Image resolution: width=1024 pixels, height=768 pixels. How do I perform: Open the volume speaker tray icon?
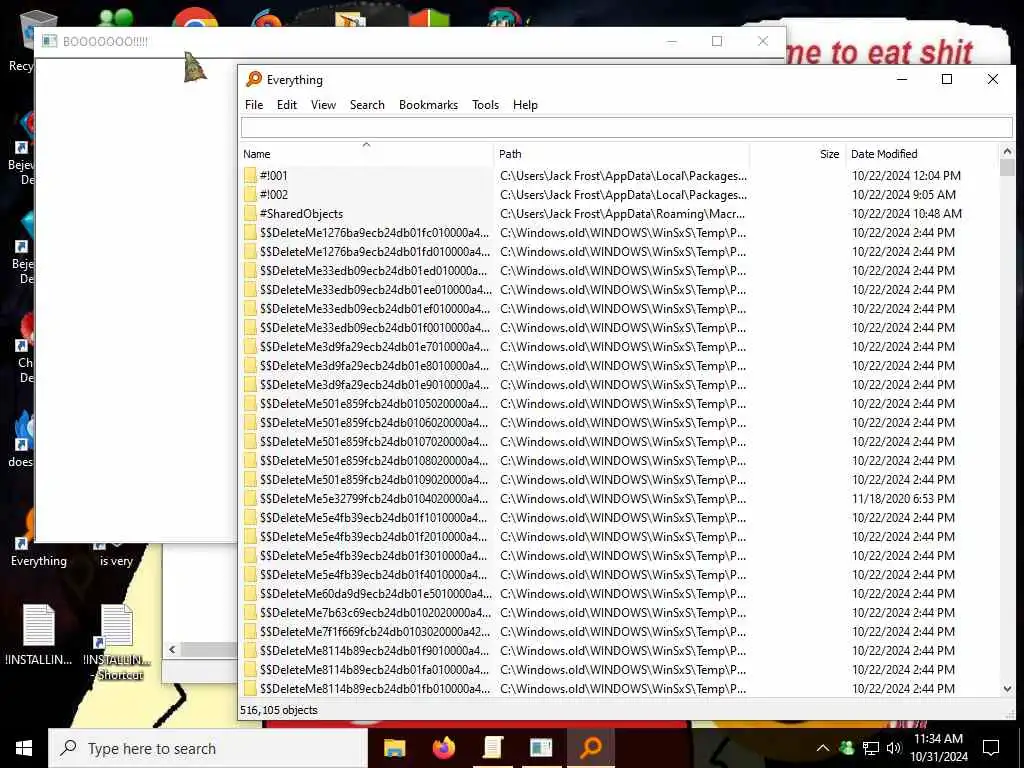click(894, 748)
